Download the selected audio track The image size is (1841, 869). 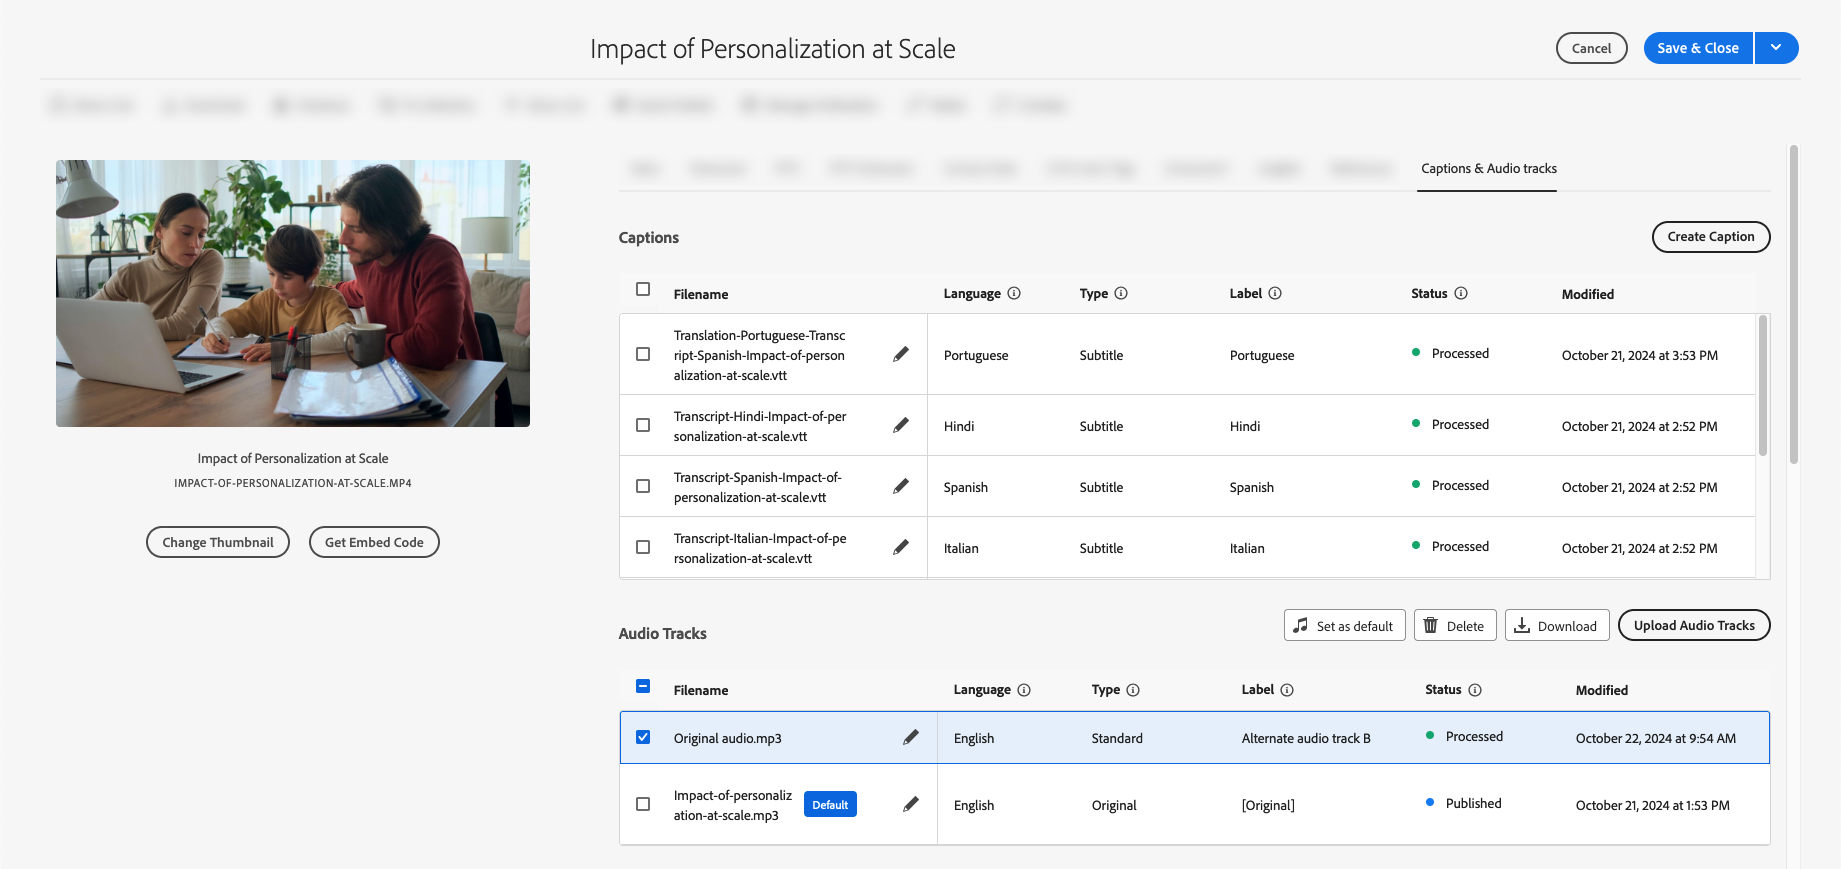point(1556,626)
